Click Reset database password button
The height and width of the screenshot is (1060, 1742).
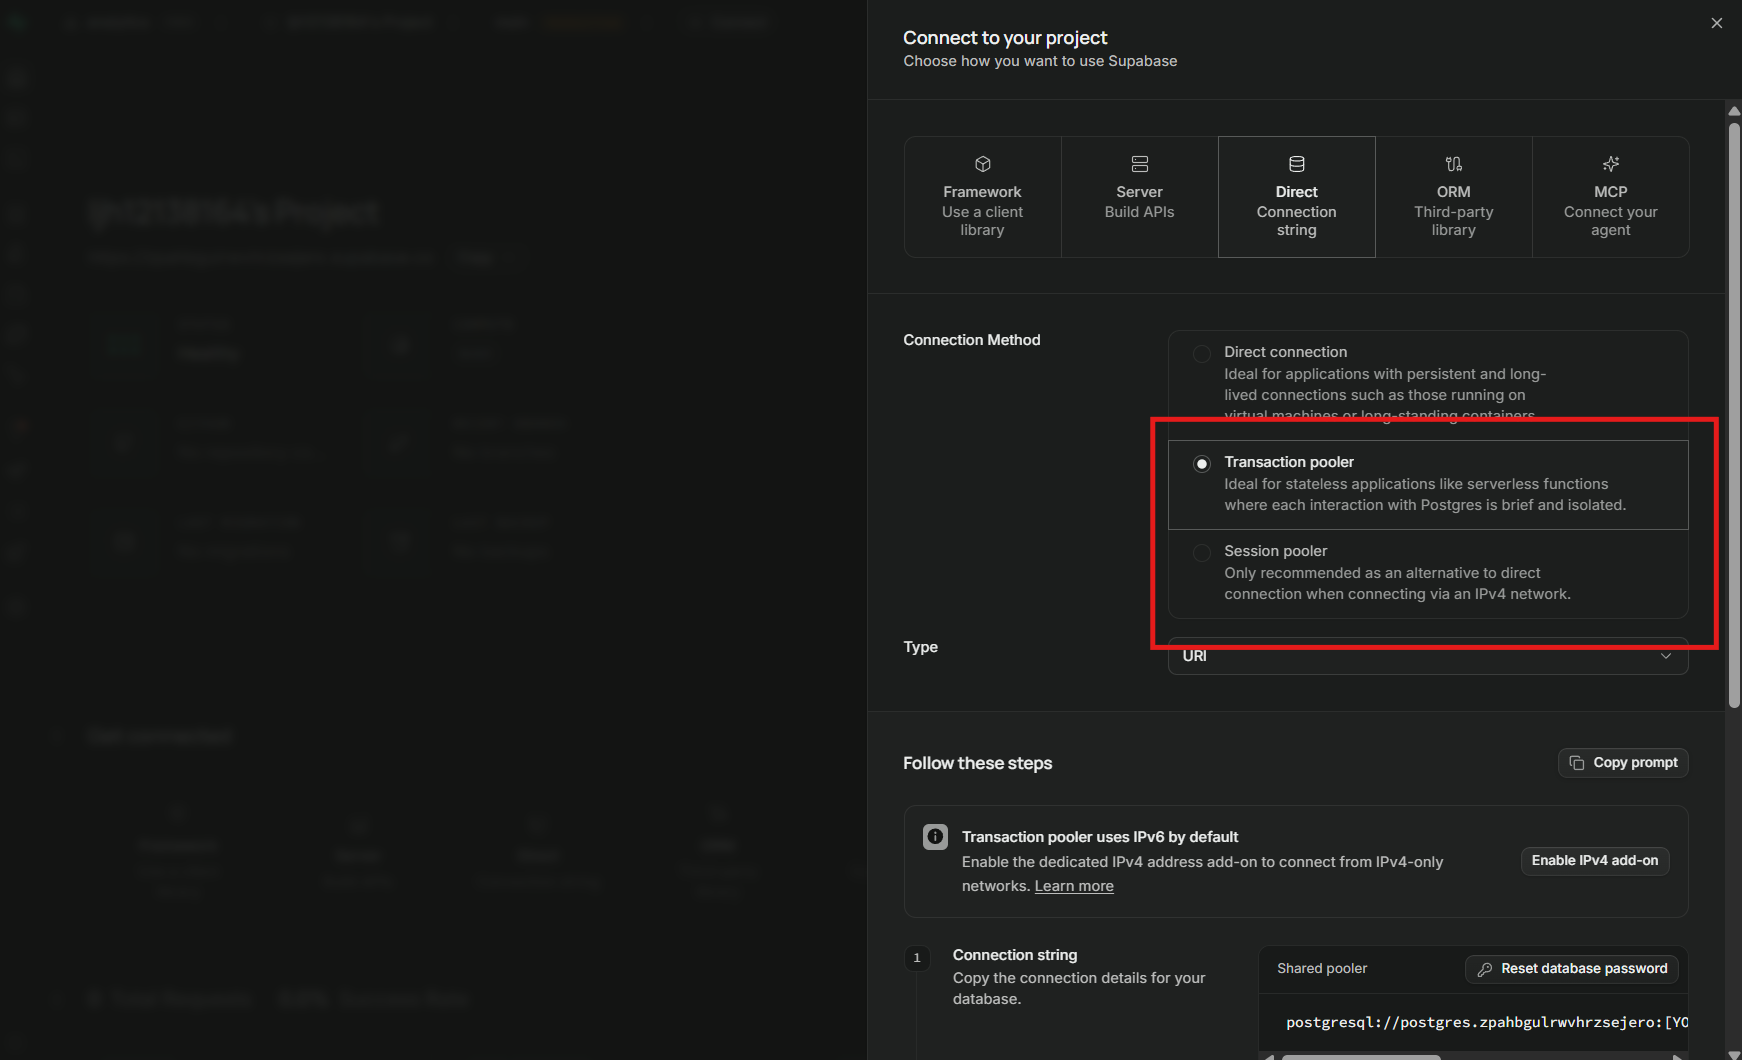(1572, 969)
